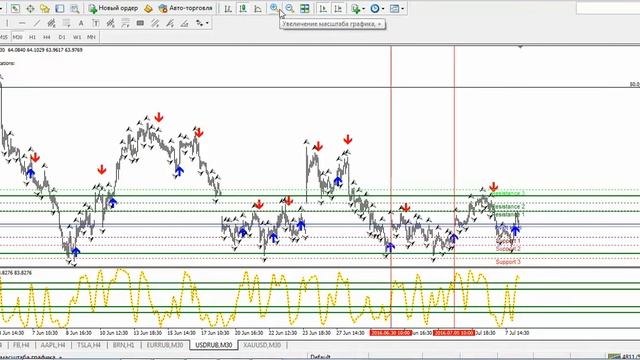Click the chart Templates icon
Viewport: 640px width, 360px height.
pyautogui.click(x=394, y=8)
